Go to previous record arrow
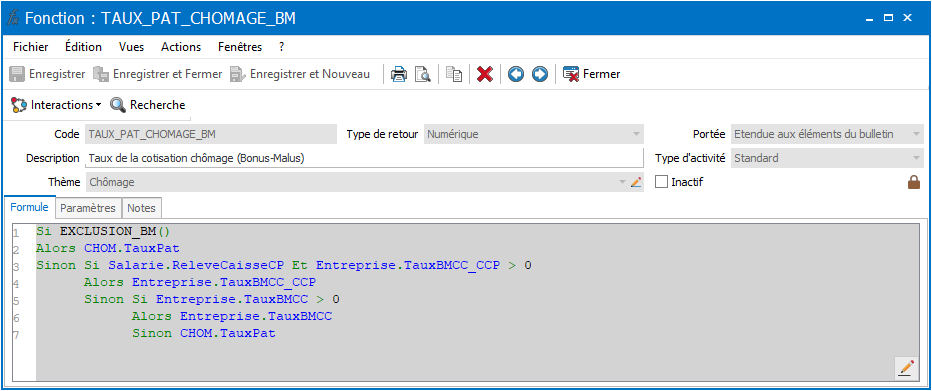 [x=516, y=74]
